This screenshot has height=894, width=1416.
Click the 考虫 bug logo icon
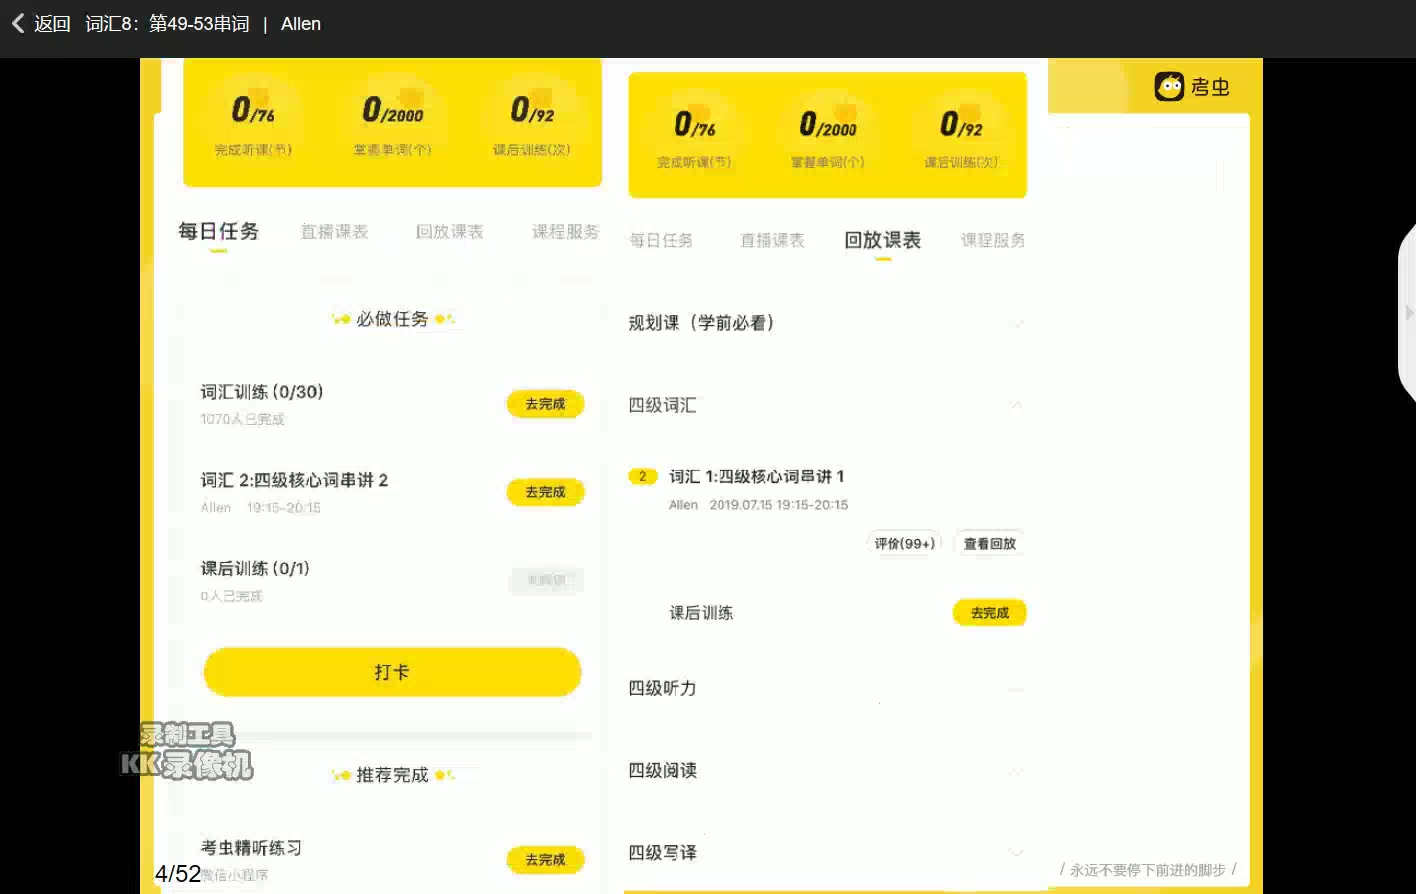[1169, 87]
